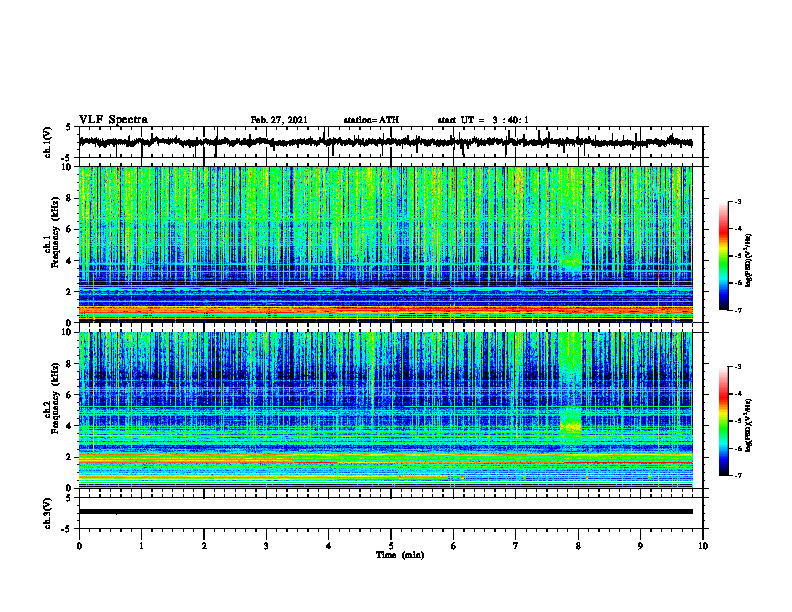The image size is (792, 612).
Task: Click the ch.1 log(PSD) color scale label
Action: coord(749,261)
